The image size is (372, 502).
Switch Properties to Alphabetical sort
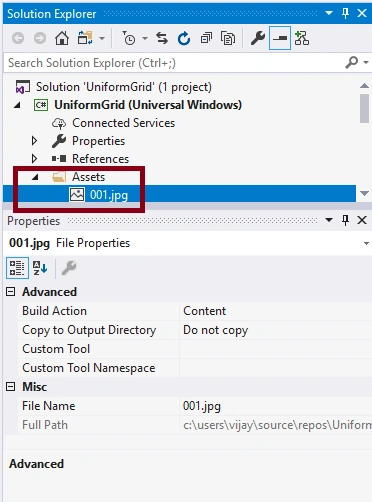click(40, 268)
